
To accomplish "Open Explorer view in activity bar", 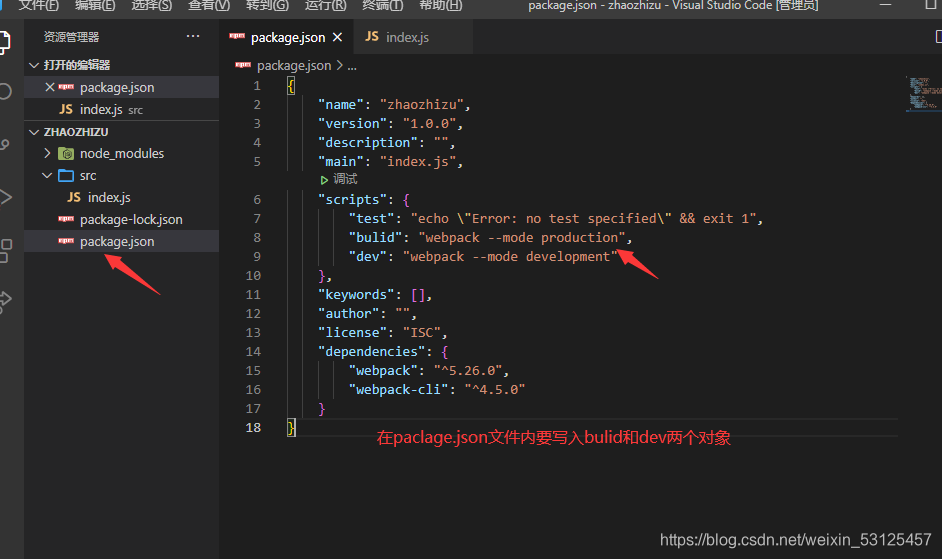I will (x=4, y=43).
